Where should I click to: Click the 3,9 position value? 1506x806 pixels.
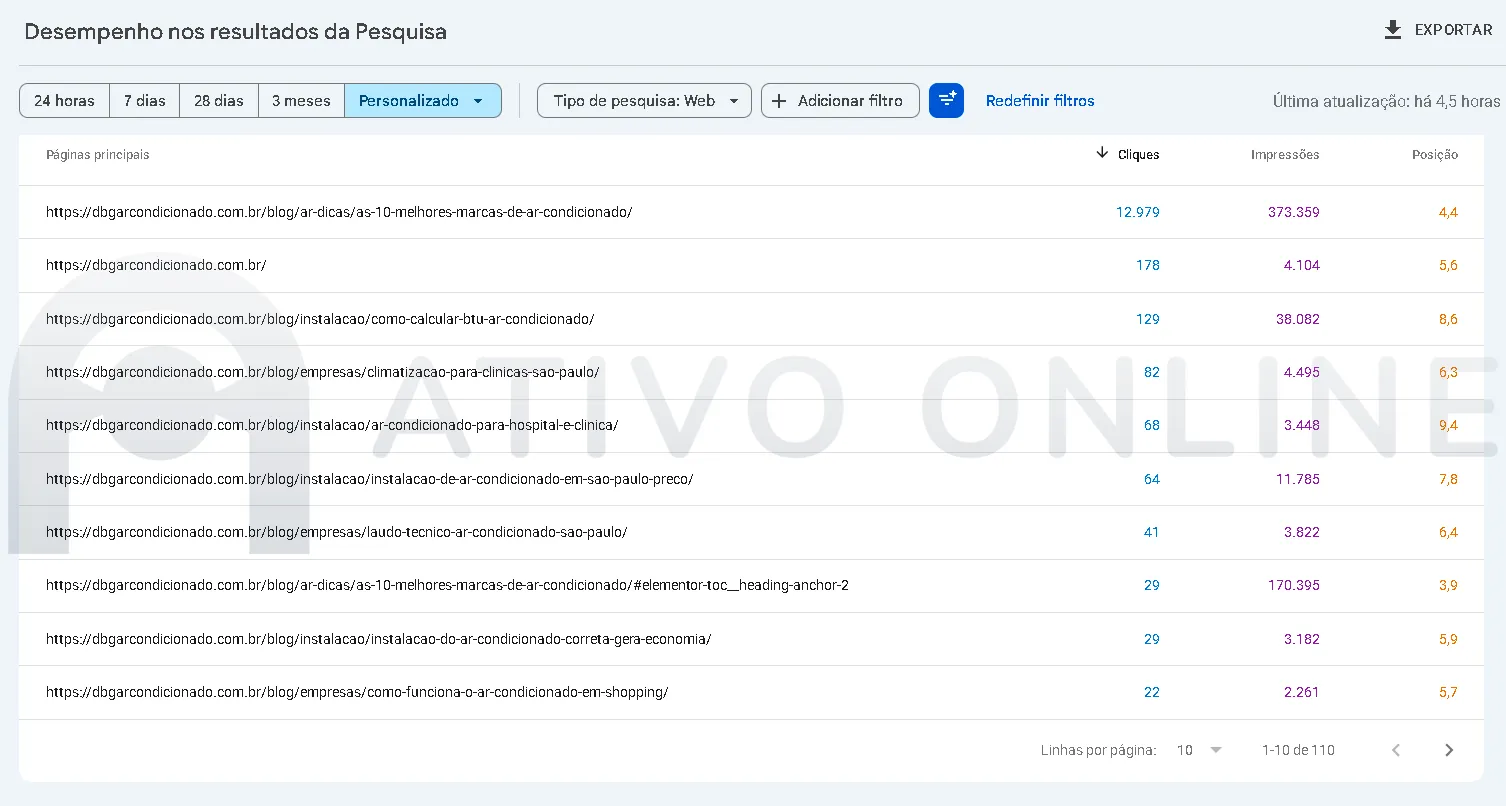pos(1448,585)
